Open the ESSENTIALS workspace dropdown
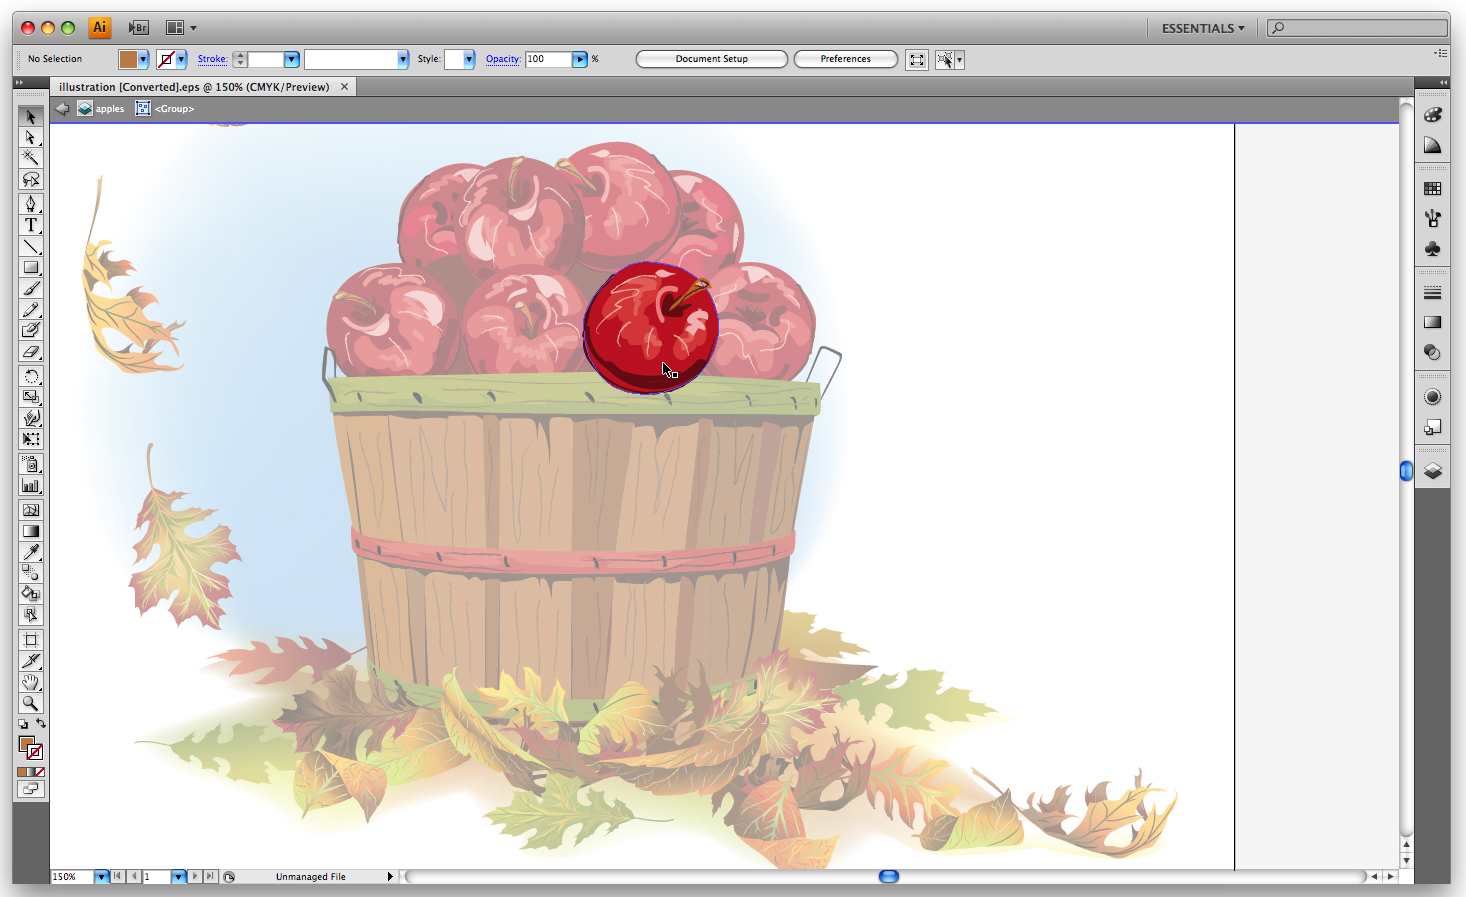The image size is (1466, 897). click(1203, 28)
